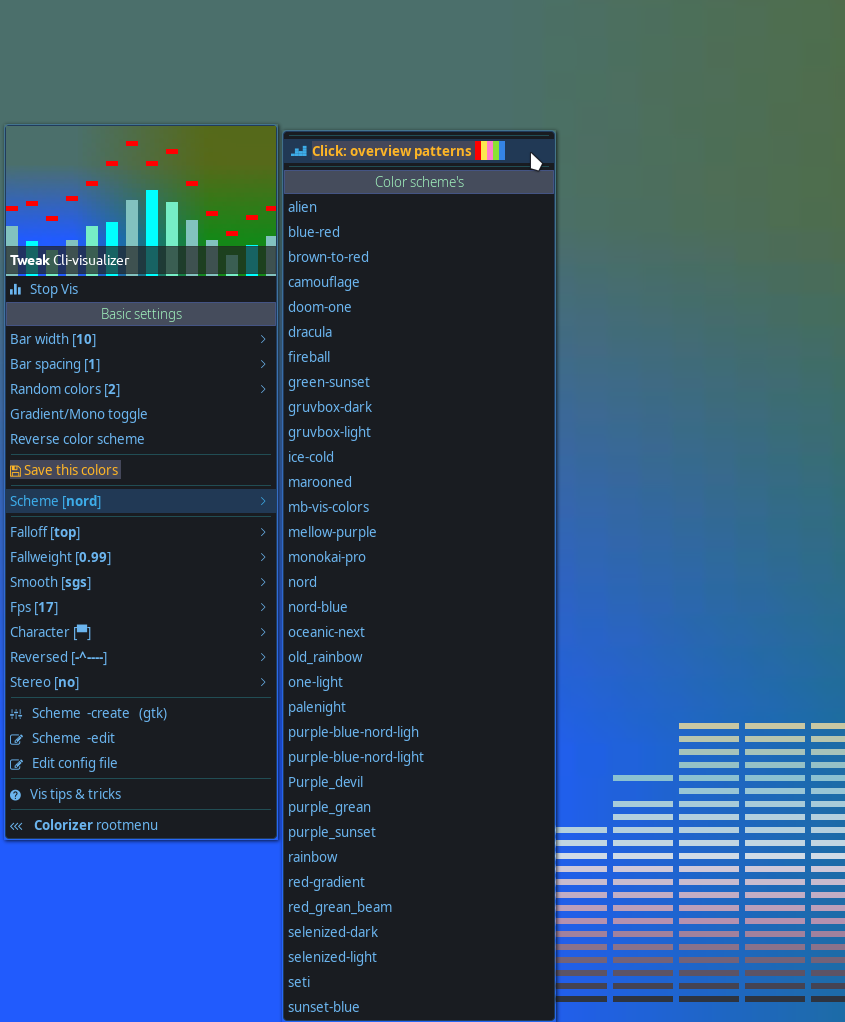Choose the gruvbox-dark scheme
Viewport: 845px width, 1022px height.
click(x=330, y=407)
